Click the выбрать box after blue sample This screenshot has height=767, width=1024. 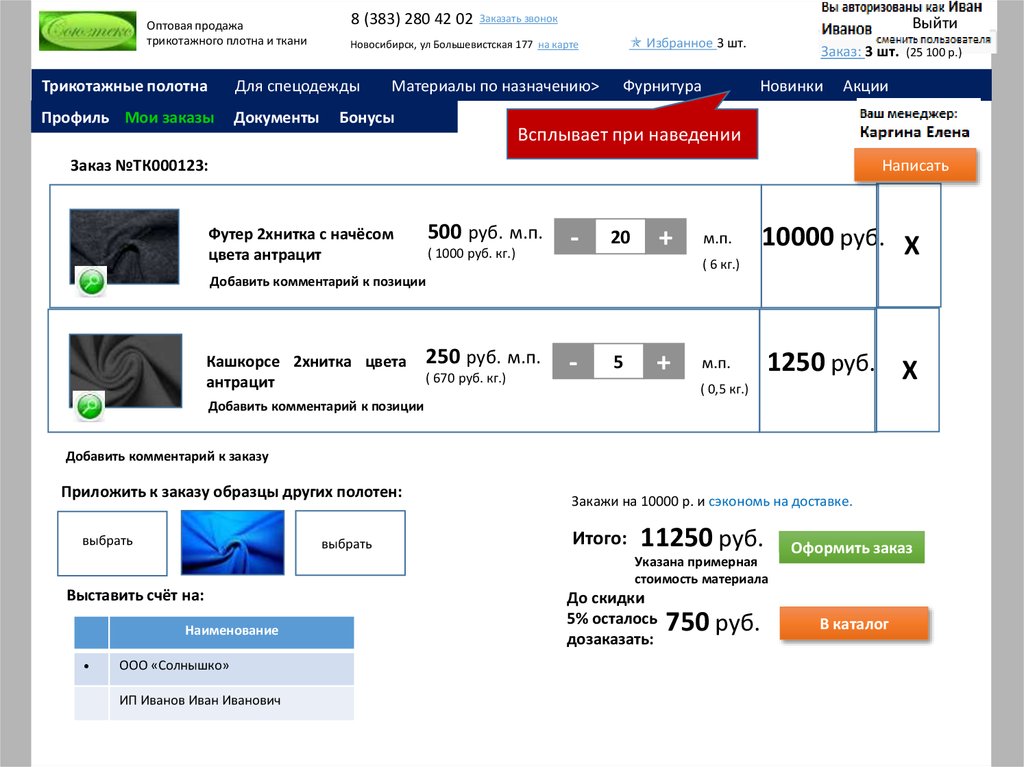coord(350,543)
